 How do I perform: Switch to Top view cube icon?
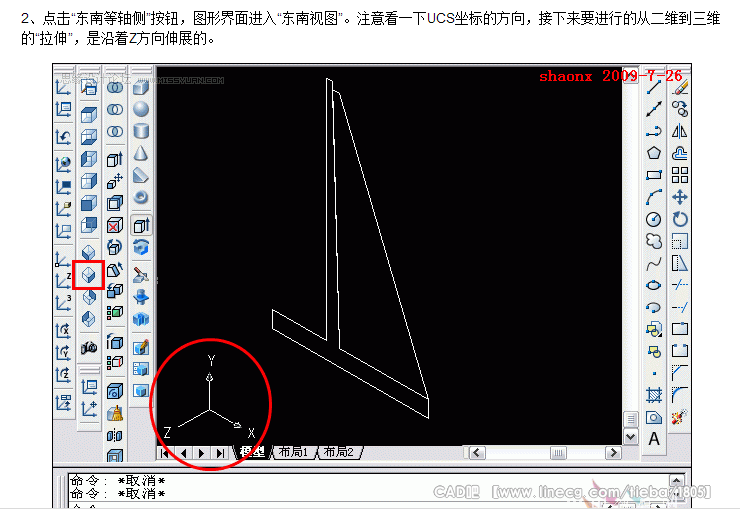(x=89, y=115)
